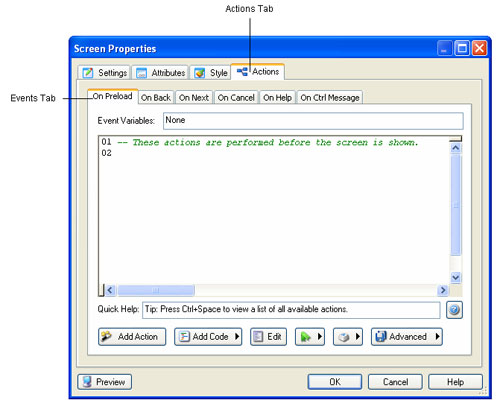The image size is (500, 406).
Task: Click the vertical scrollbar down arrow
Action: [455, 277]
